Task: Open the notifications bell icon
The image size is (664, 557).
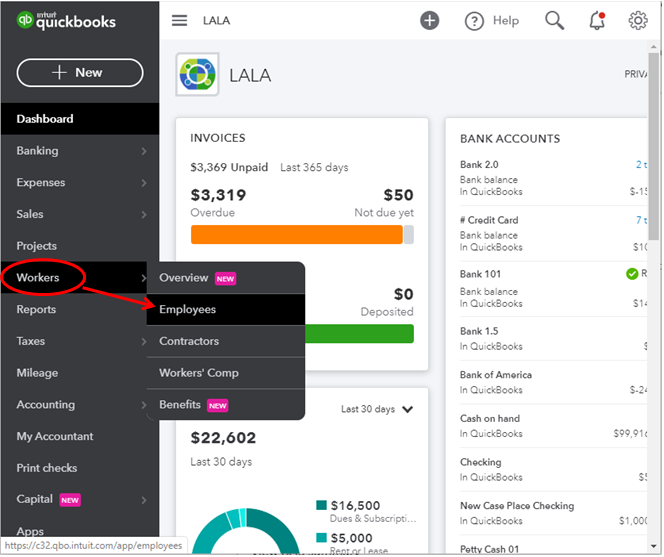Action: coord(597,20)
